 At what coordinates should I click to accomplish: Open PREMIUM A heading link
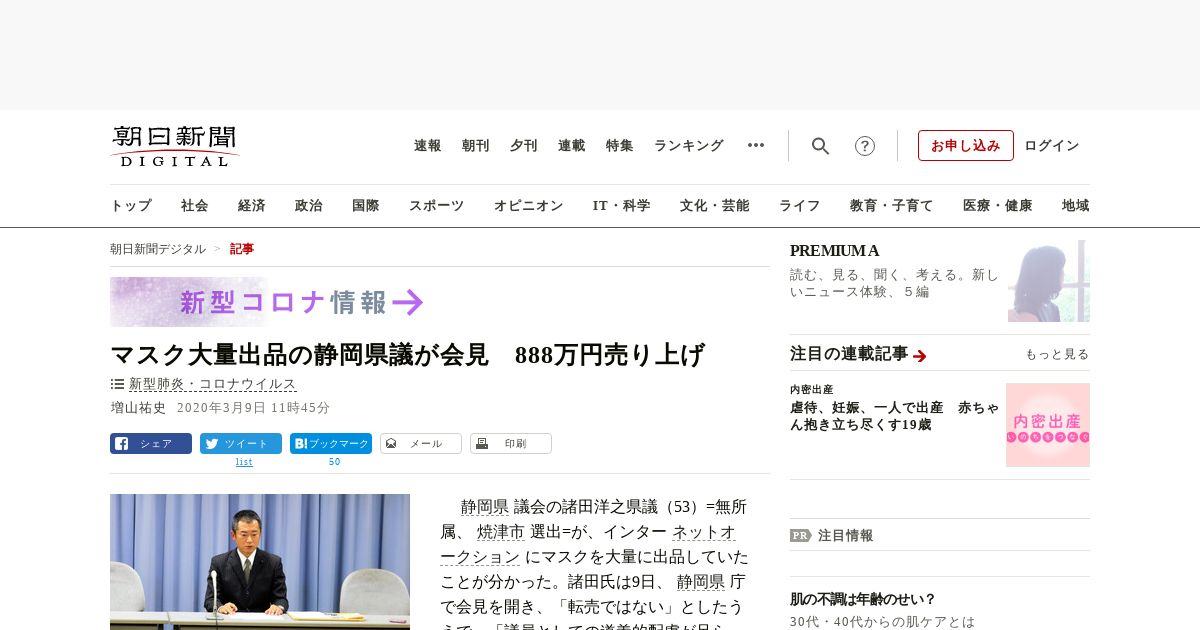pyautogui.click(x=834, y=251)
